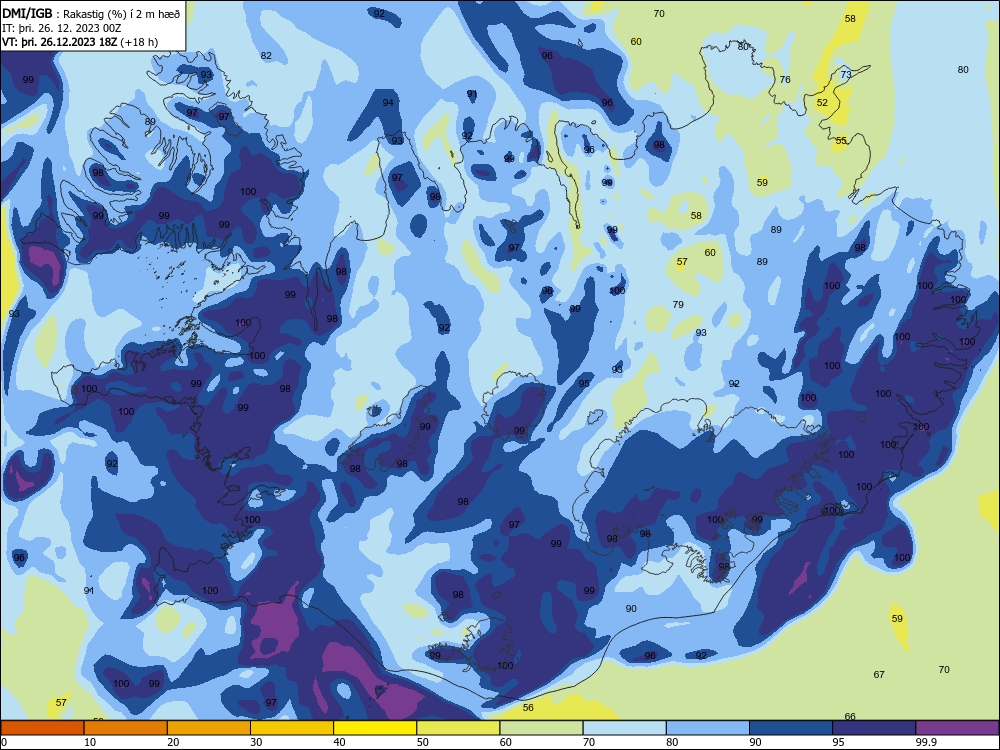Click the navy 95–99.9 legend swatch

pos(874,728)
